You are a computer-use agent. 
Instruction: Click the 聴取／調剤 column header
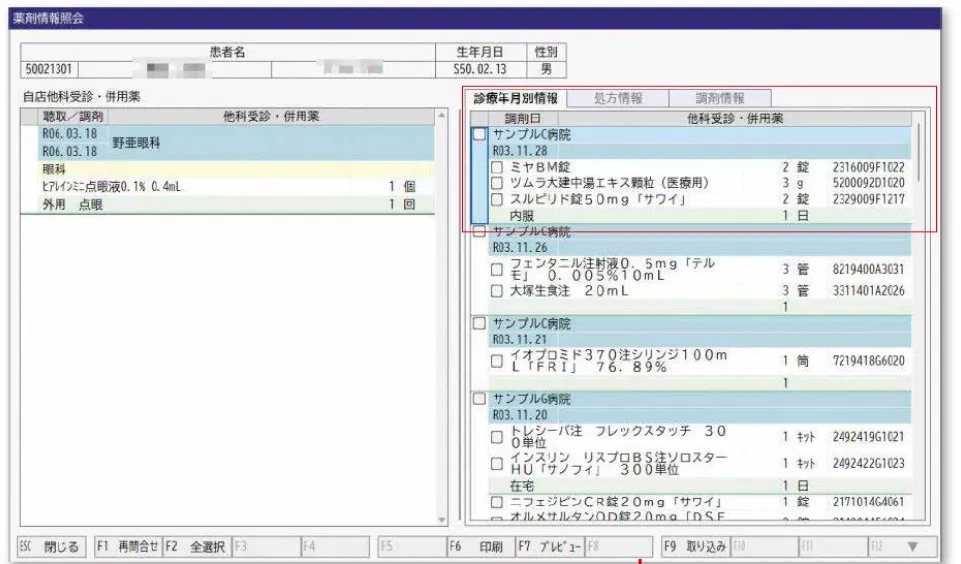(73, 116)
